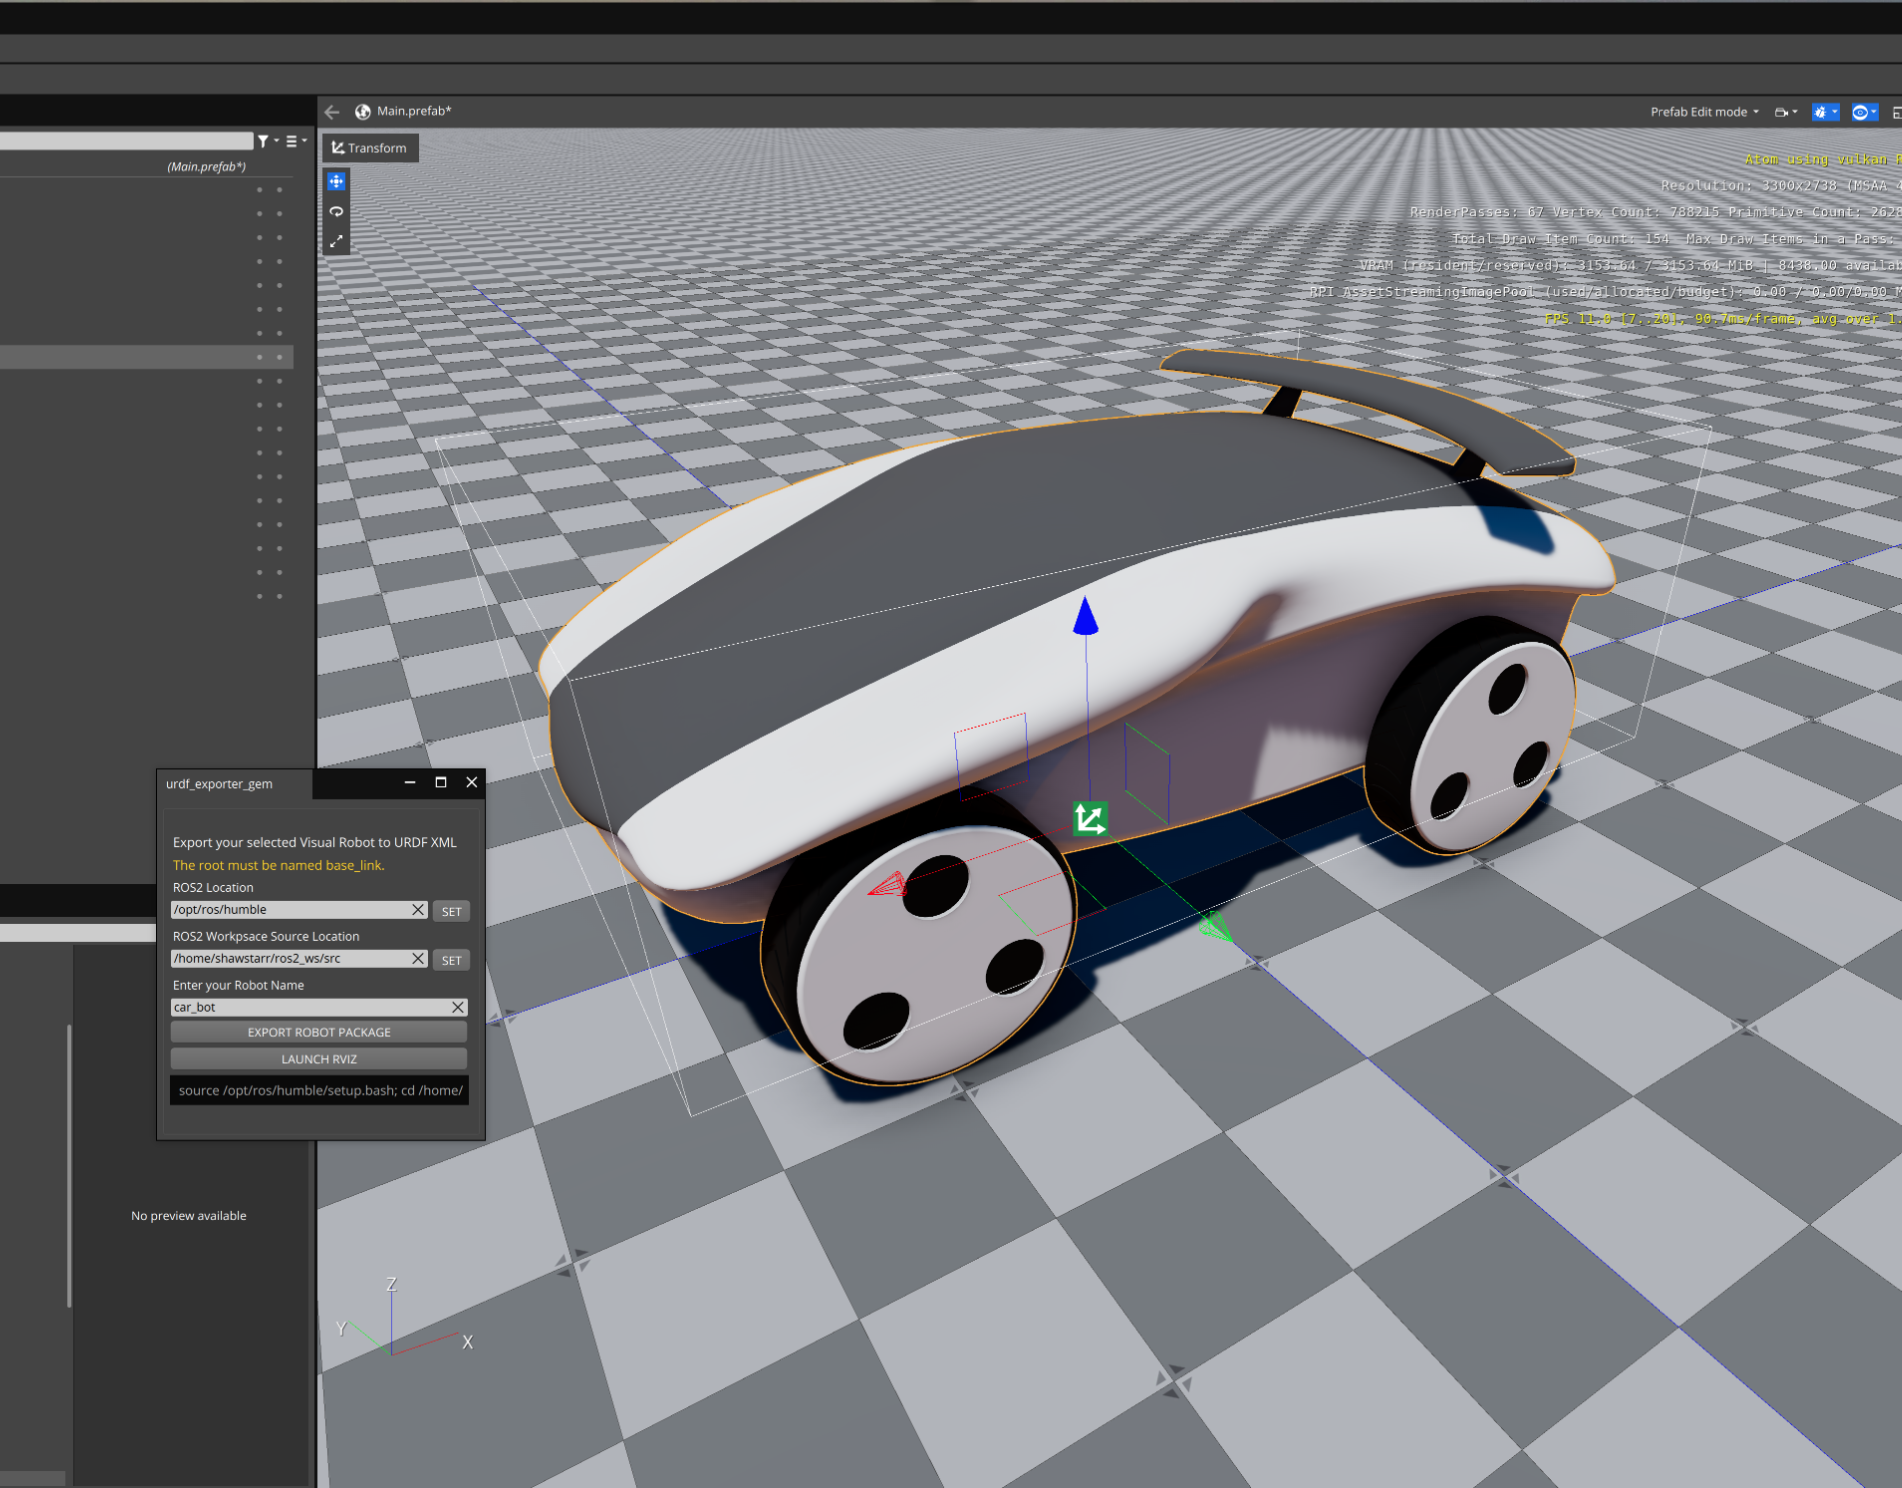
Task: Click SET next to /opt/ros/humble
Action: [x=452, y=911]
